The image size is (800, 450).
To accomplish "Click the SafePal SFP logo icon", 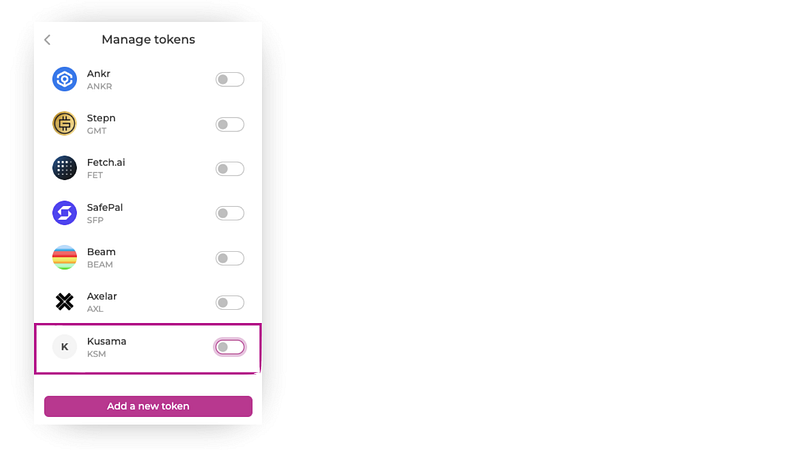I will coord(64,213).
